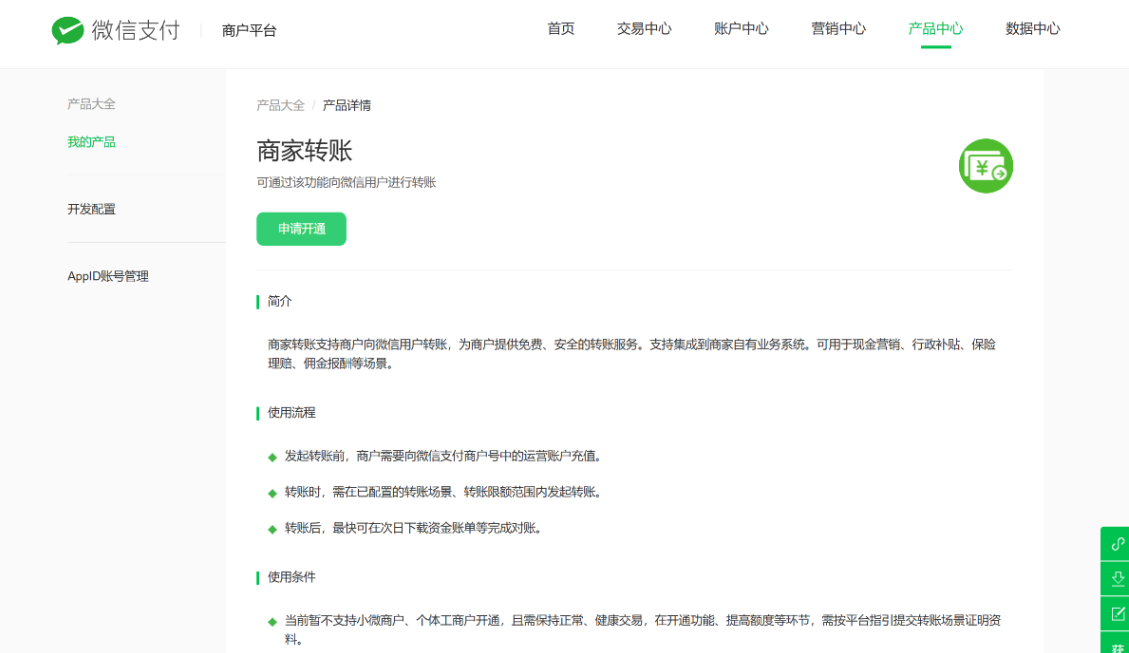Click the 商户平台 header text
The image size is (1129, 653).
tap(249, 31)
